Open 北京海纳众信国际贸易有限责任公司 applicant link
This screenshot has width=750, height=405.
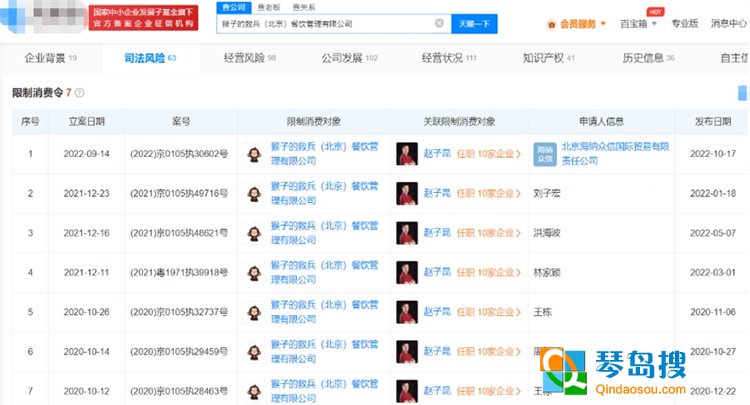pos(616,153)
